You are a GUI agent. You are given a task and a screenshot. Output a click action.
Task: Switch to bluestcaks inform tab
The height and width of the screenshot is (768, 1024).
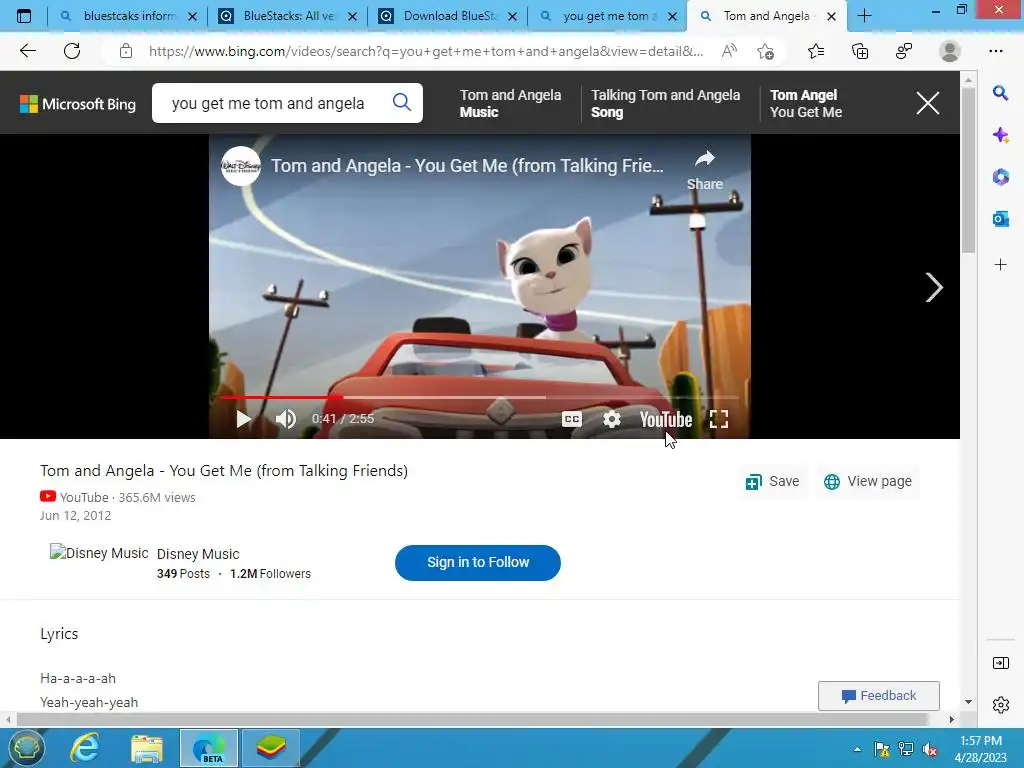pyautogui.click(x=128, y=16)
